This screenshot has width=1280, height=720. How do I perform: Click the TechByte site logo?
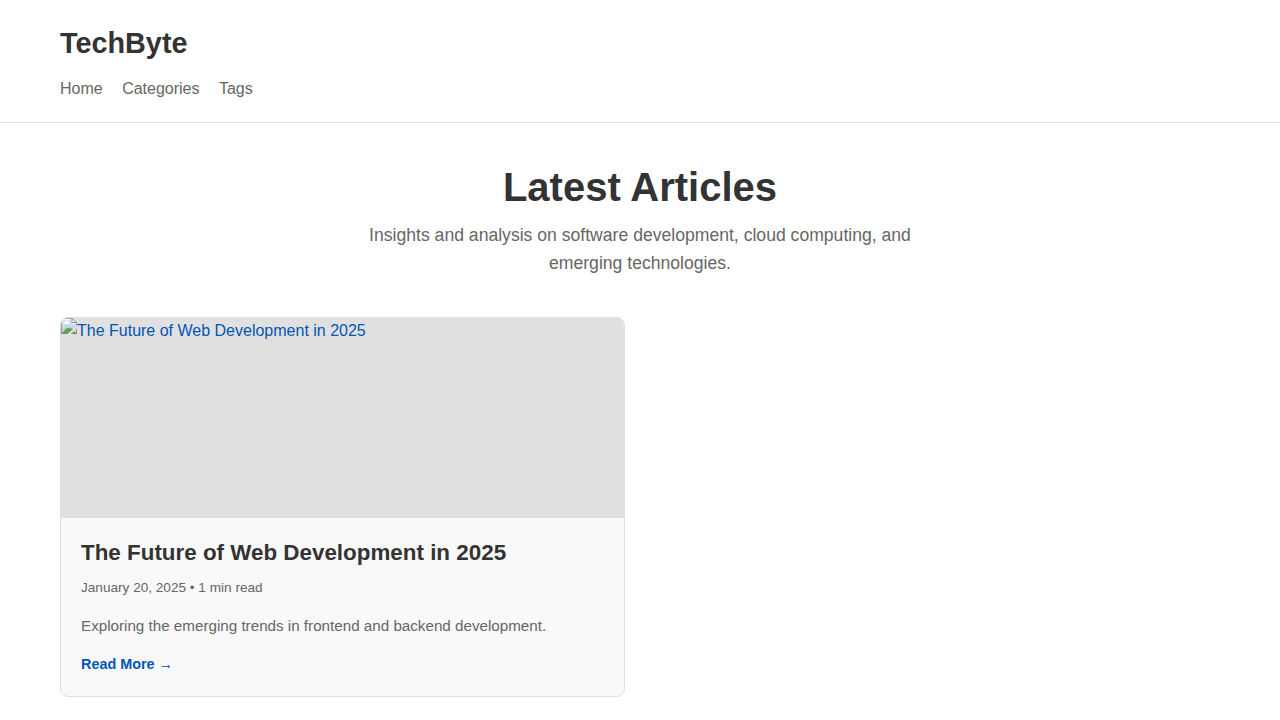click(x=123, y=43)
